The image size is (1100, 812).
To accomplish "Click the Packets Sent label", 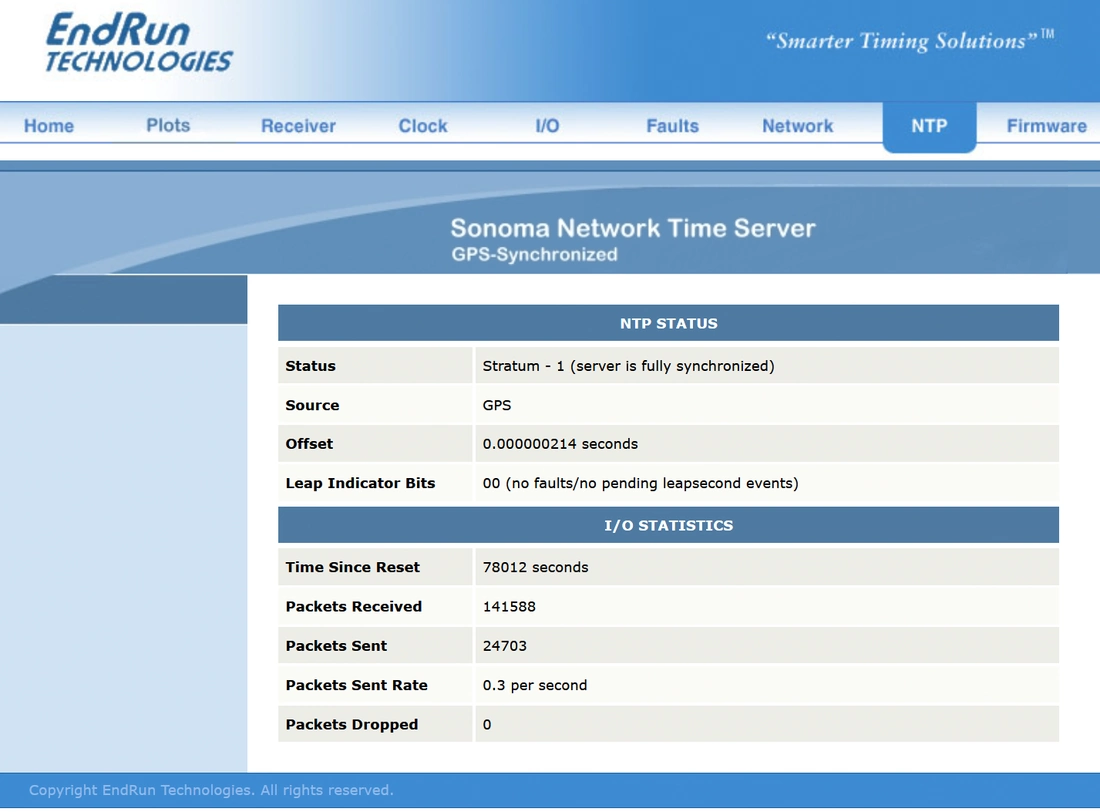I will [336, 646].
